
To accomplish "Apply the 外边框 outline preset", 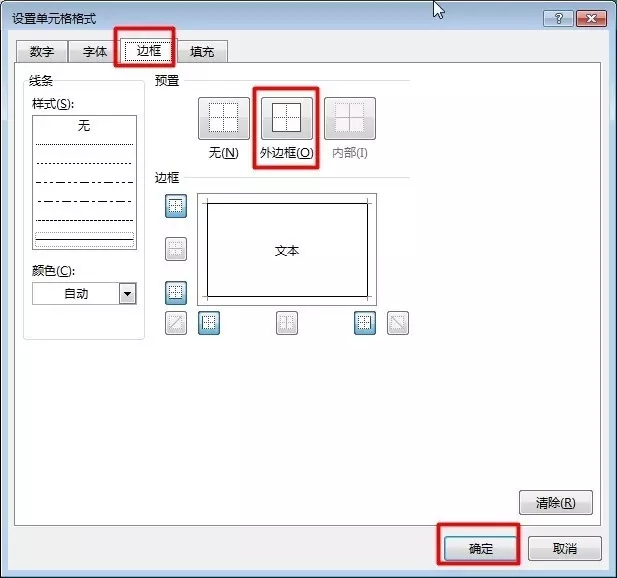I will pyautogui.click(x=286, y=119).
